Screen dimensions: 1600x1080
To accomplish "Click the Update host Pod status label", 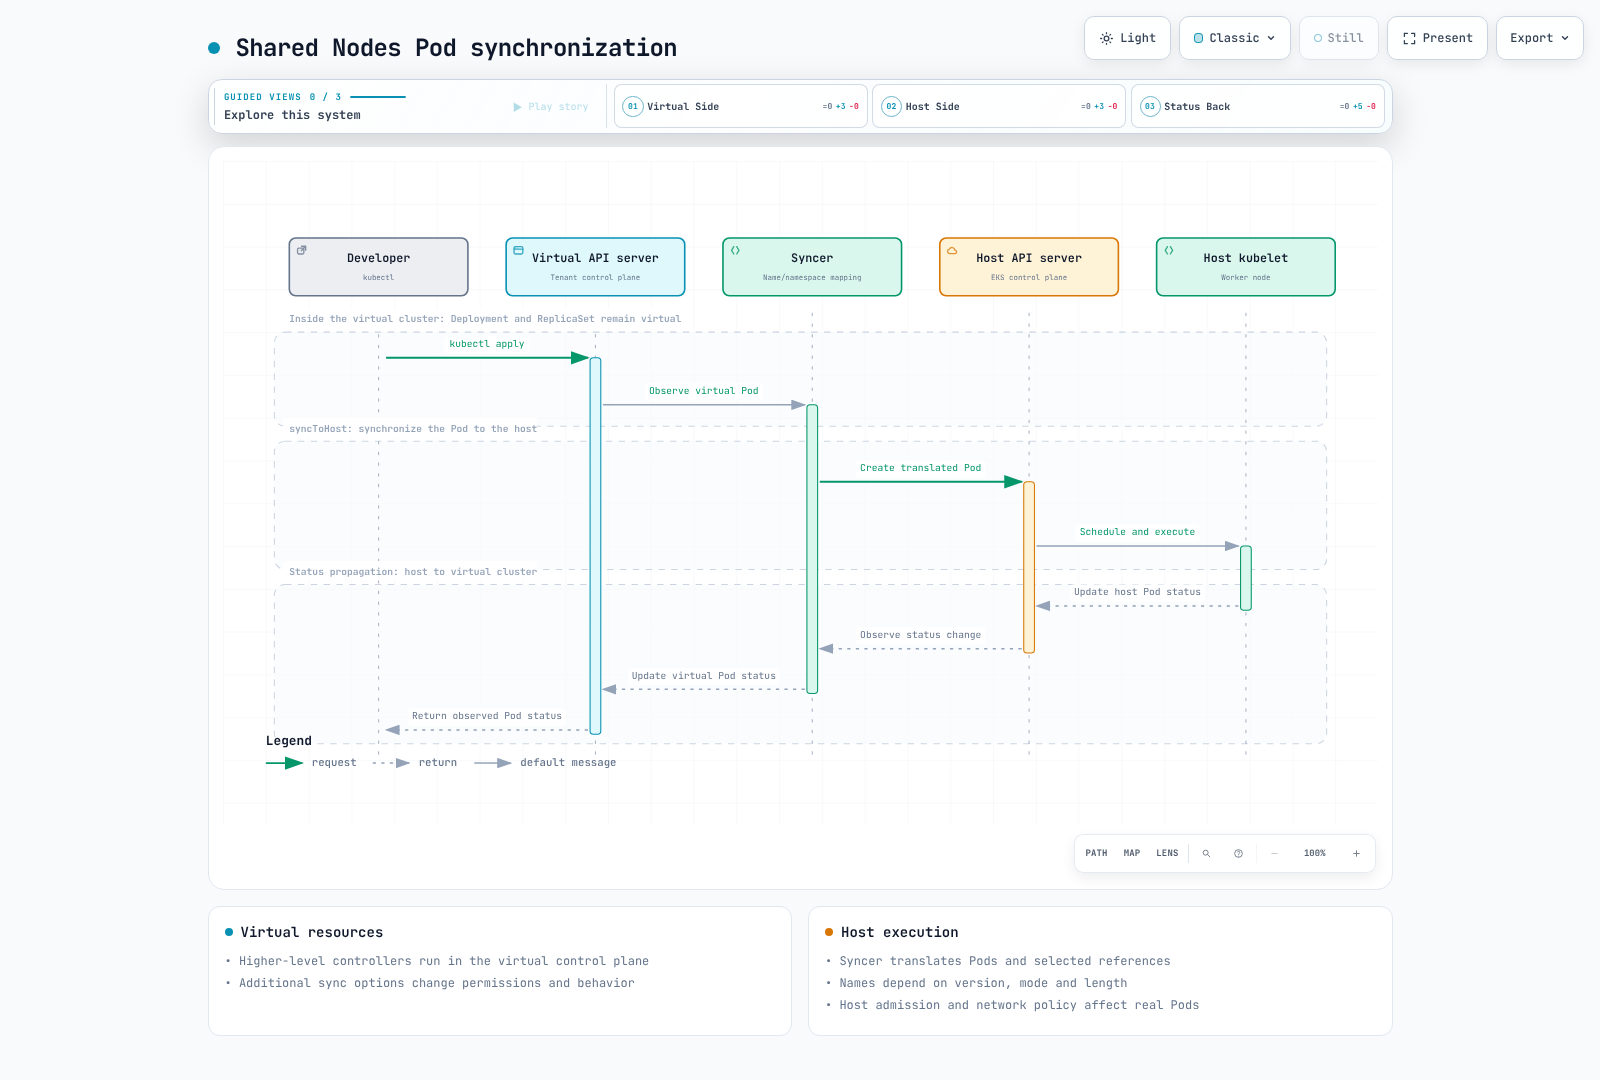I will click(1137, 592).
